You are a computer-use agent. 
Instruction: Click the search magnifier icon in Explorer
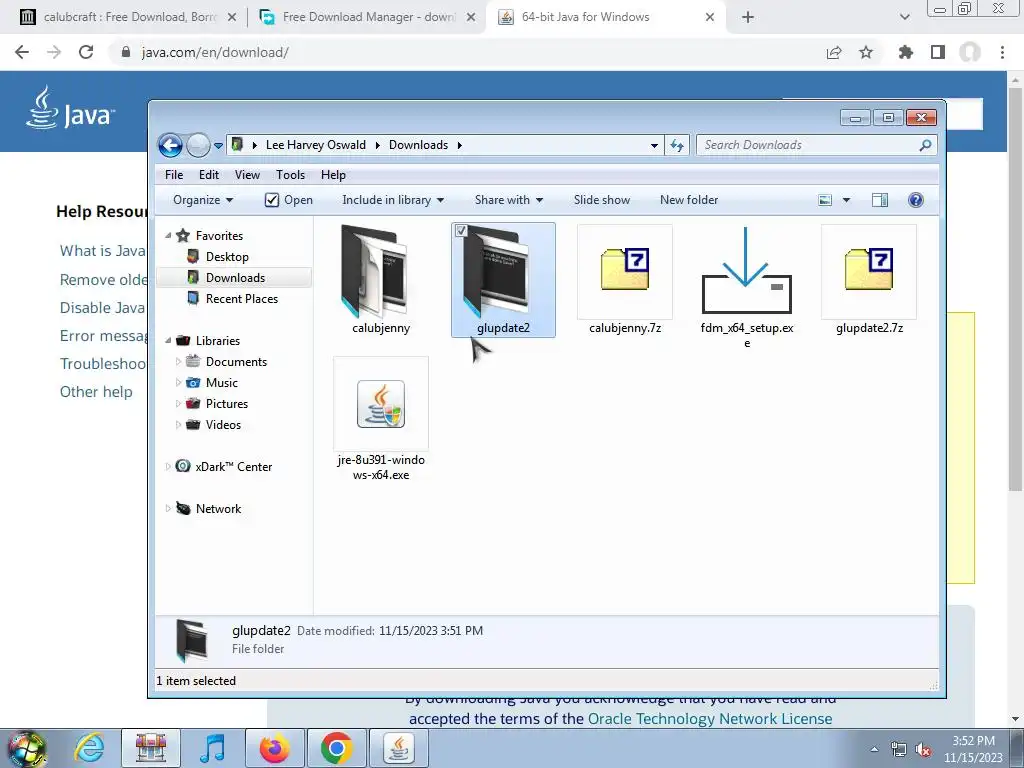click(x=925, y=145)
